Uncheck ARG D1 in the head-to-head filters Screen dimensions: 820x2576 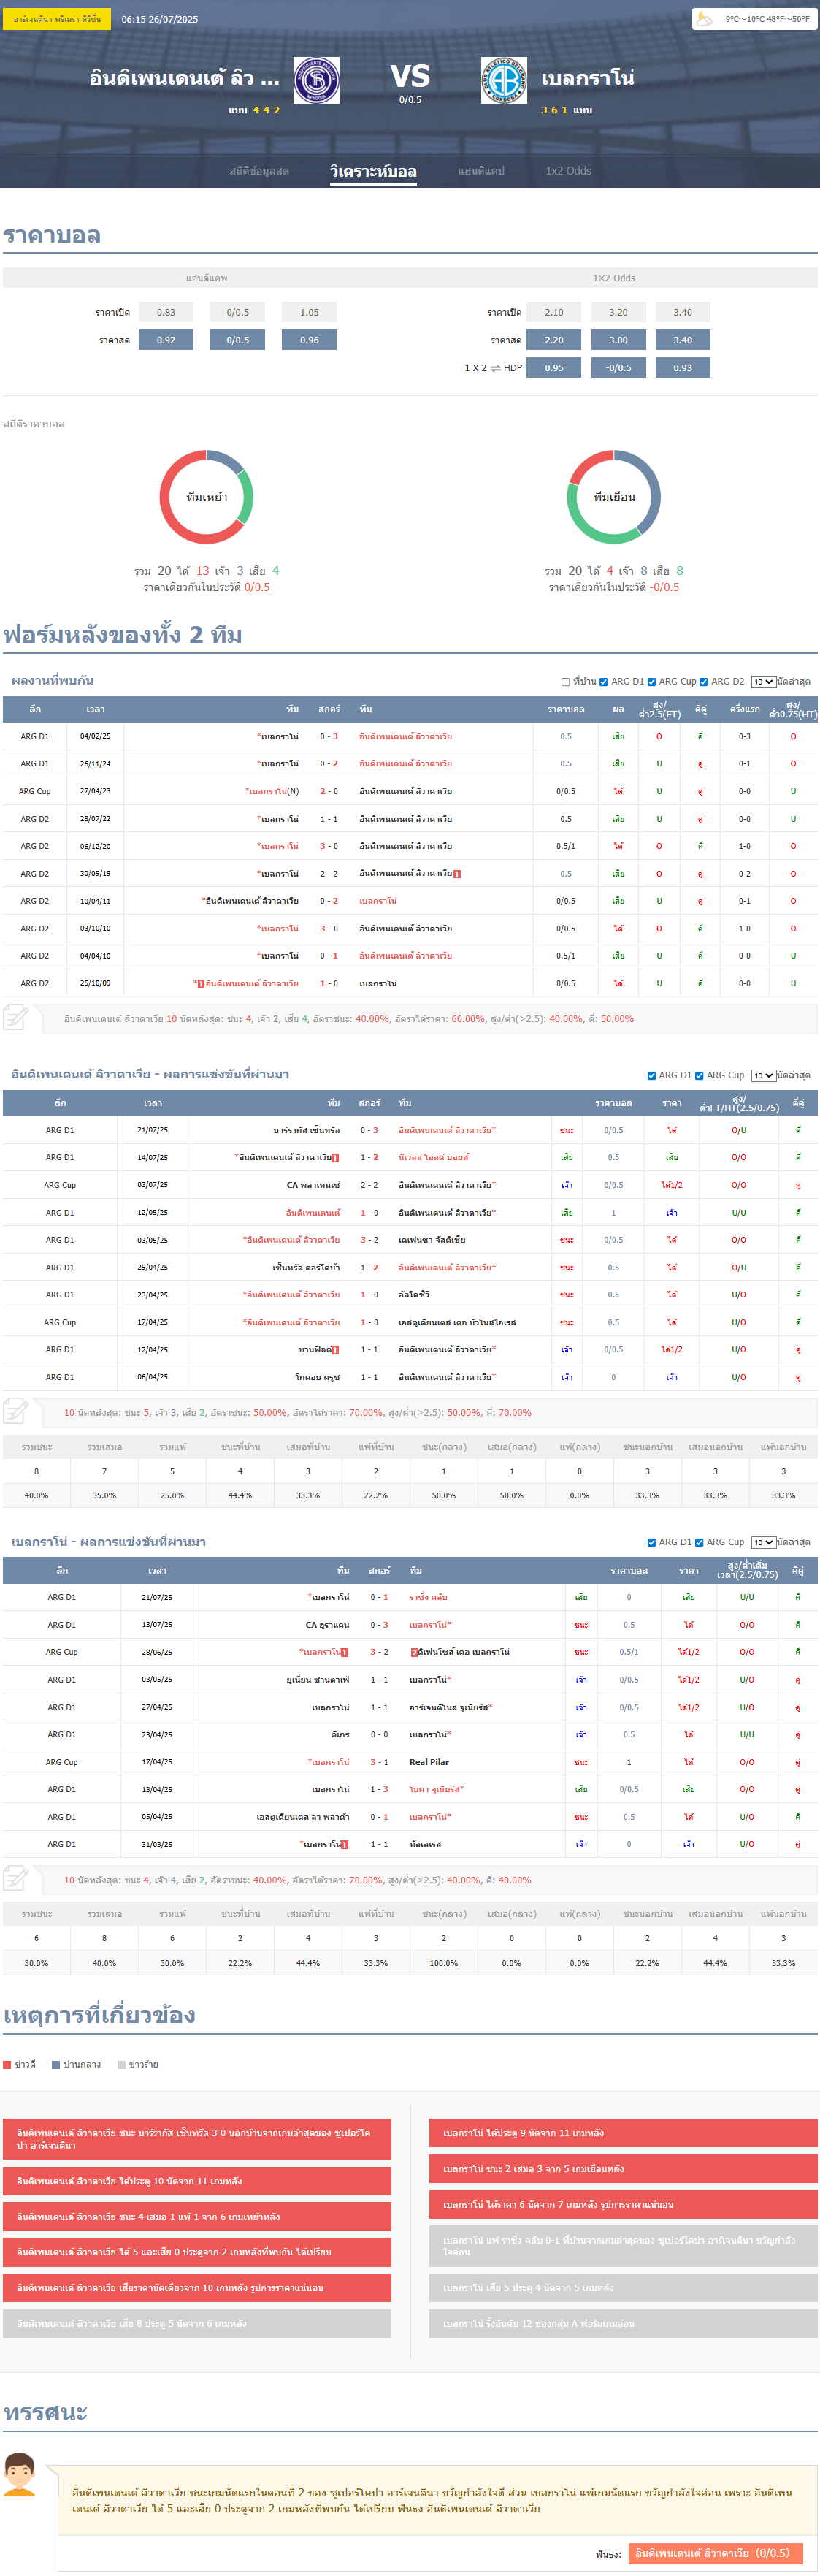603,682
